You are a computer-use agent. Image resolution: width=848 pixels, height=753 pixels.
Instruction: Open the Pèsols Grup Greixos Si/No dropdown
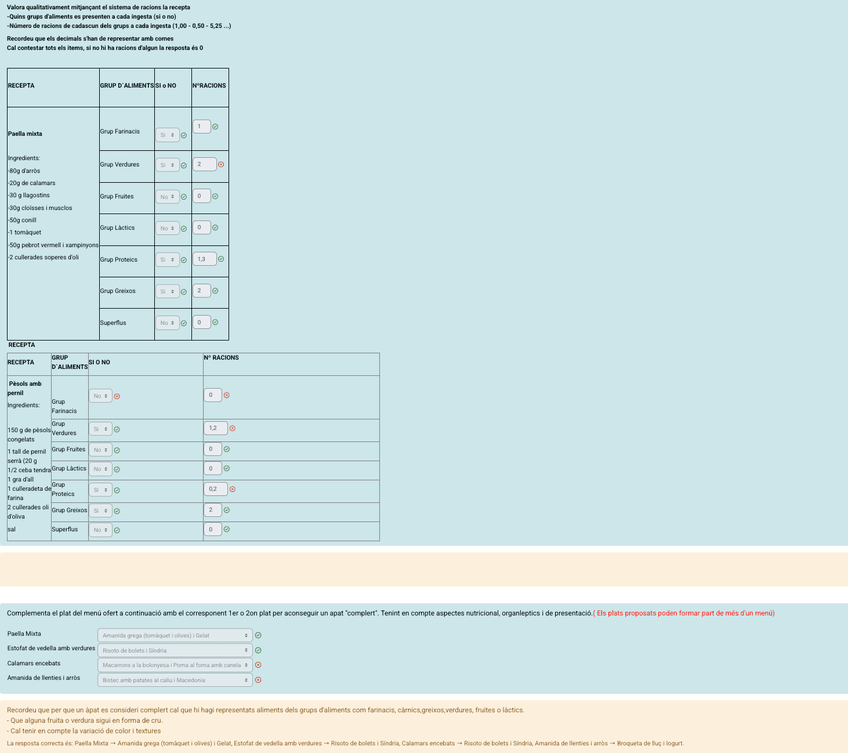tap(101, 511)
